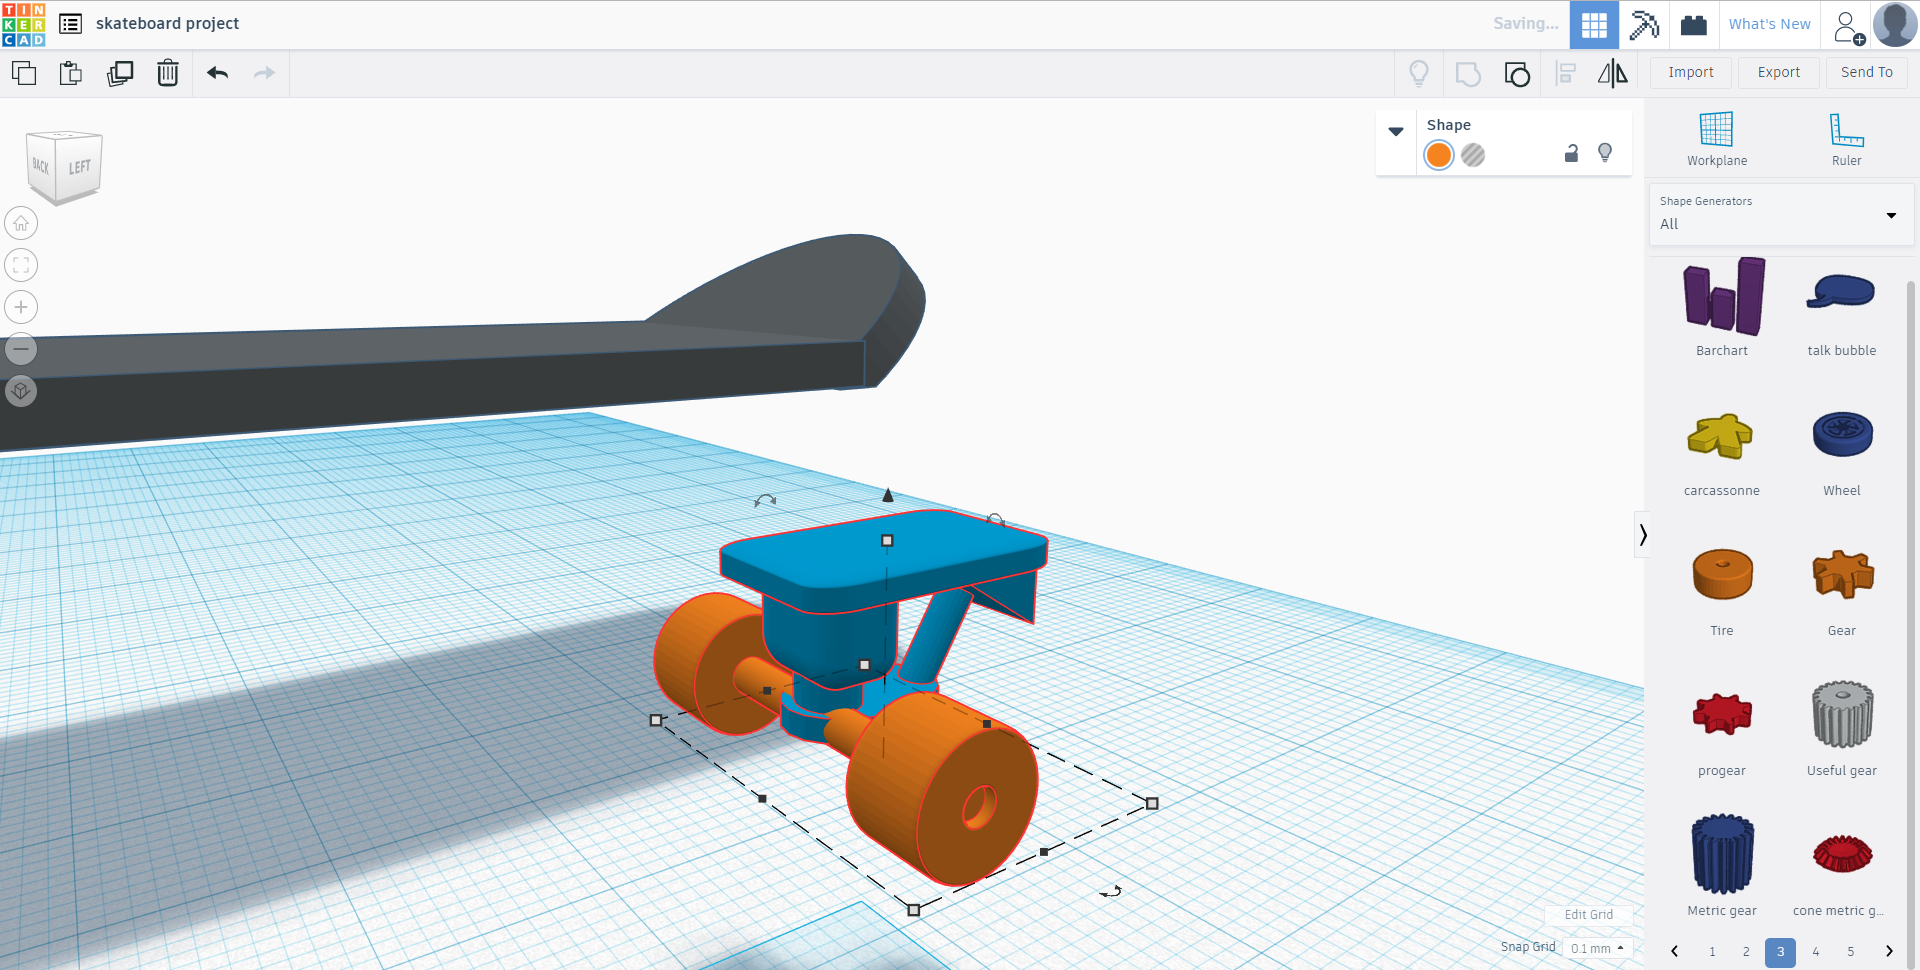
Task: Click the Send To button
Action: click(x=1867, y=73)
